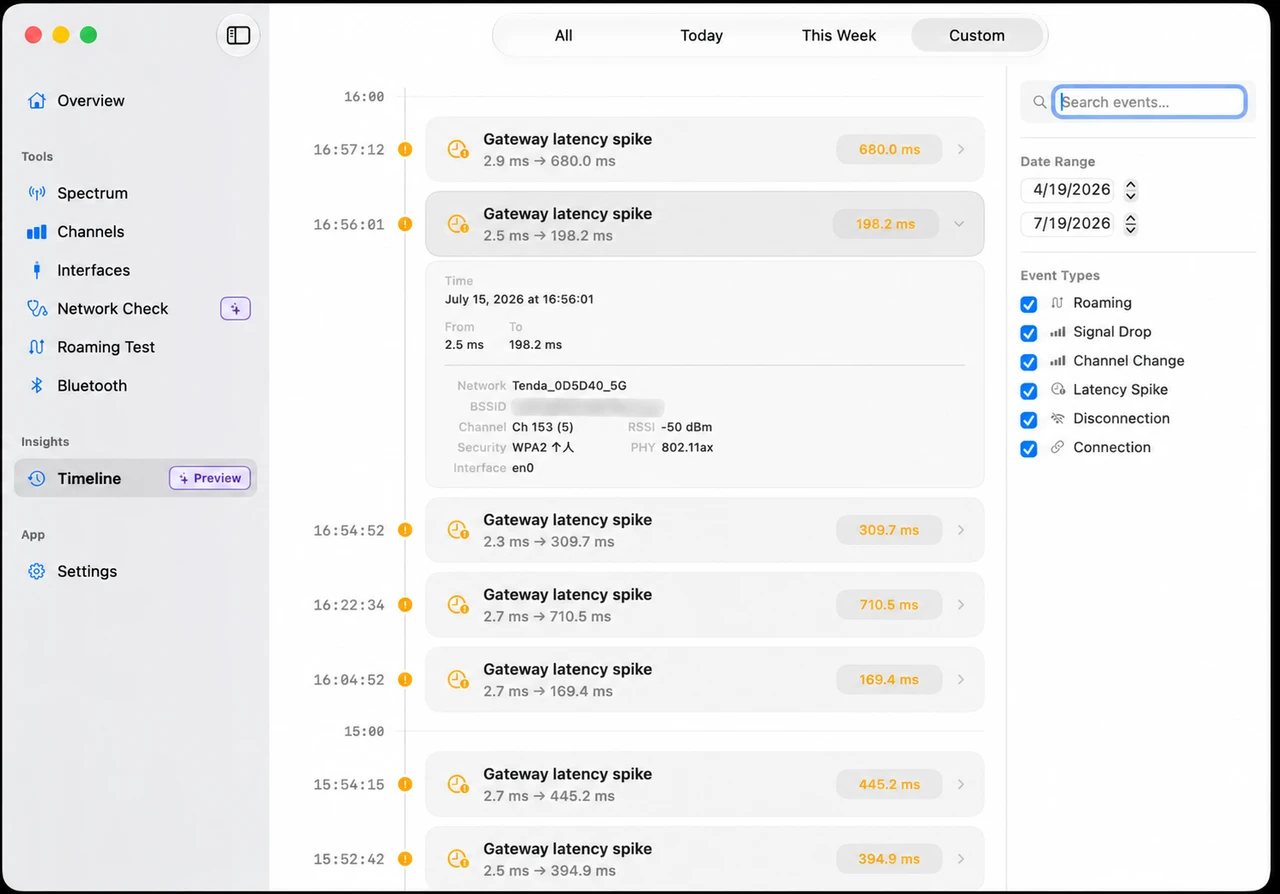Click the Signal Drop bars icon

[1058, 332]
